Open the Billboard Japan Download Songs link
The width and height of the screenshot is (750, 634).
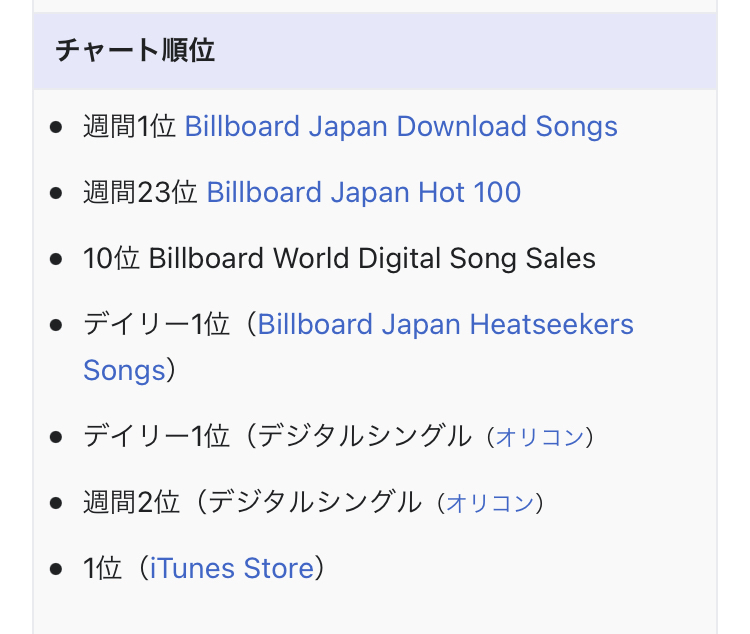[401, 127]
